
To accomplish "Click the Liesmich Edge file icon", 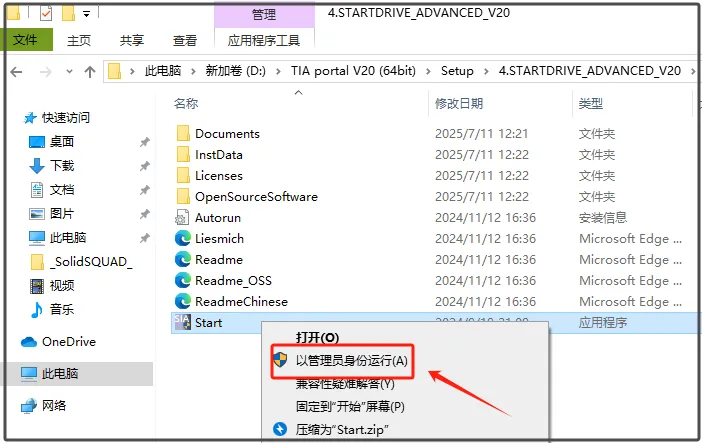I will click(183, 238).
